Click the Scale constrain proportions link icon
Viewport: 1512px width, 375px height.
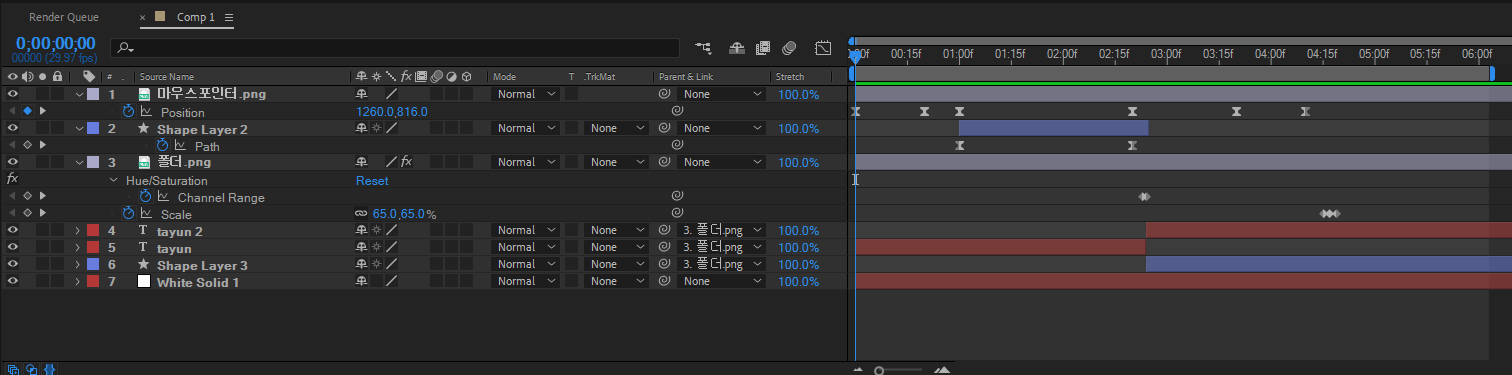point(362,214)
